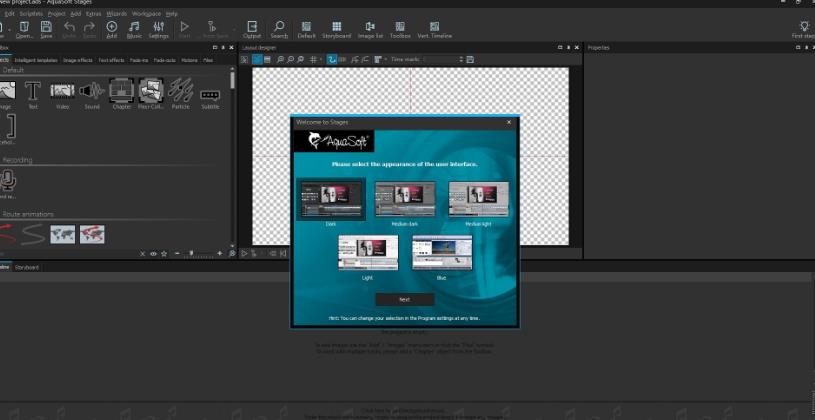This screenshot has height=420, width=815.
Task: Click the Save toolbar icon
Action: (x=46, y=30)
